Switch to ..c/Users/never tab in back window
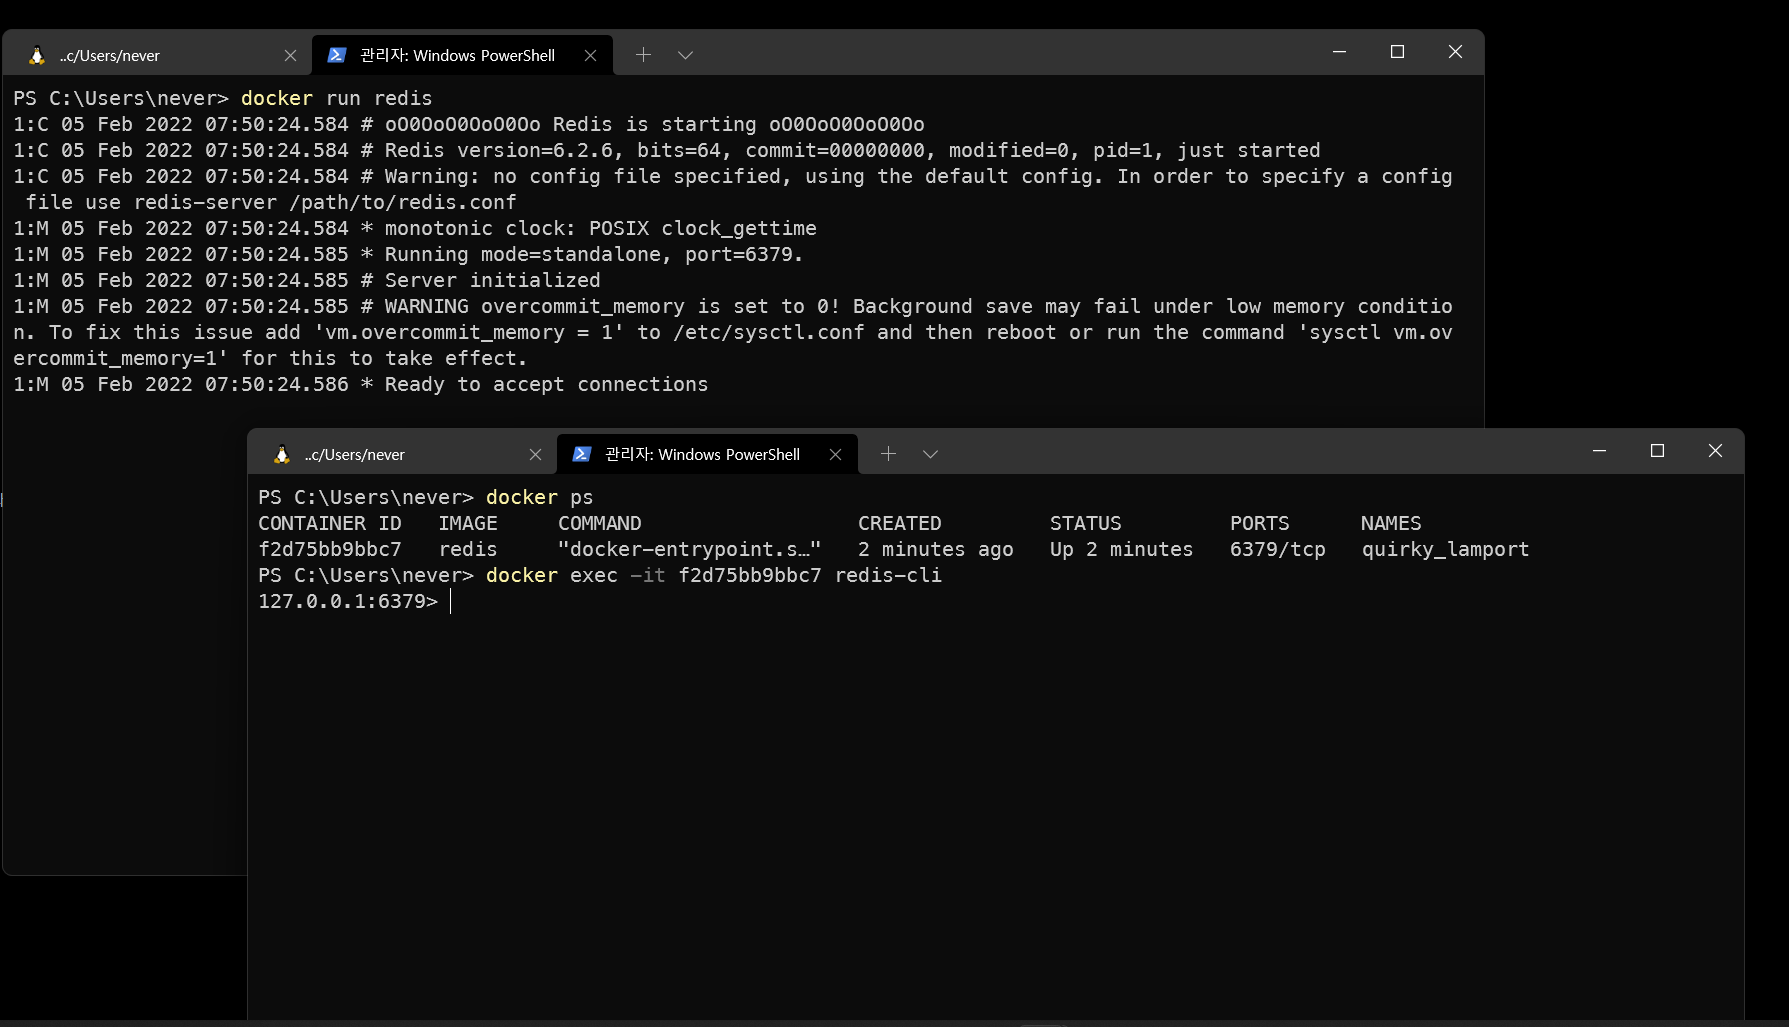Screen dimensions: 1789x1027 157,55
